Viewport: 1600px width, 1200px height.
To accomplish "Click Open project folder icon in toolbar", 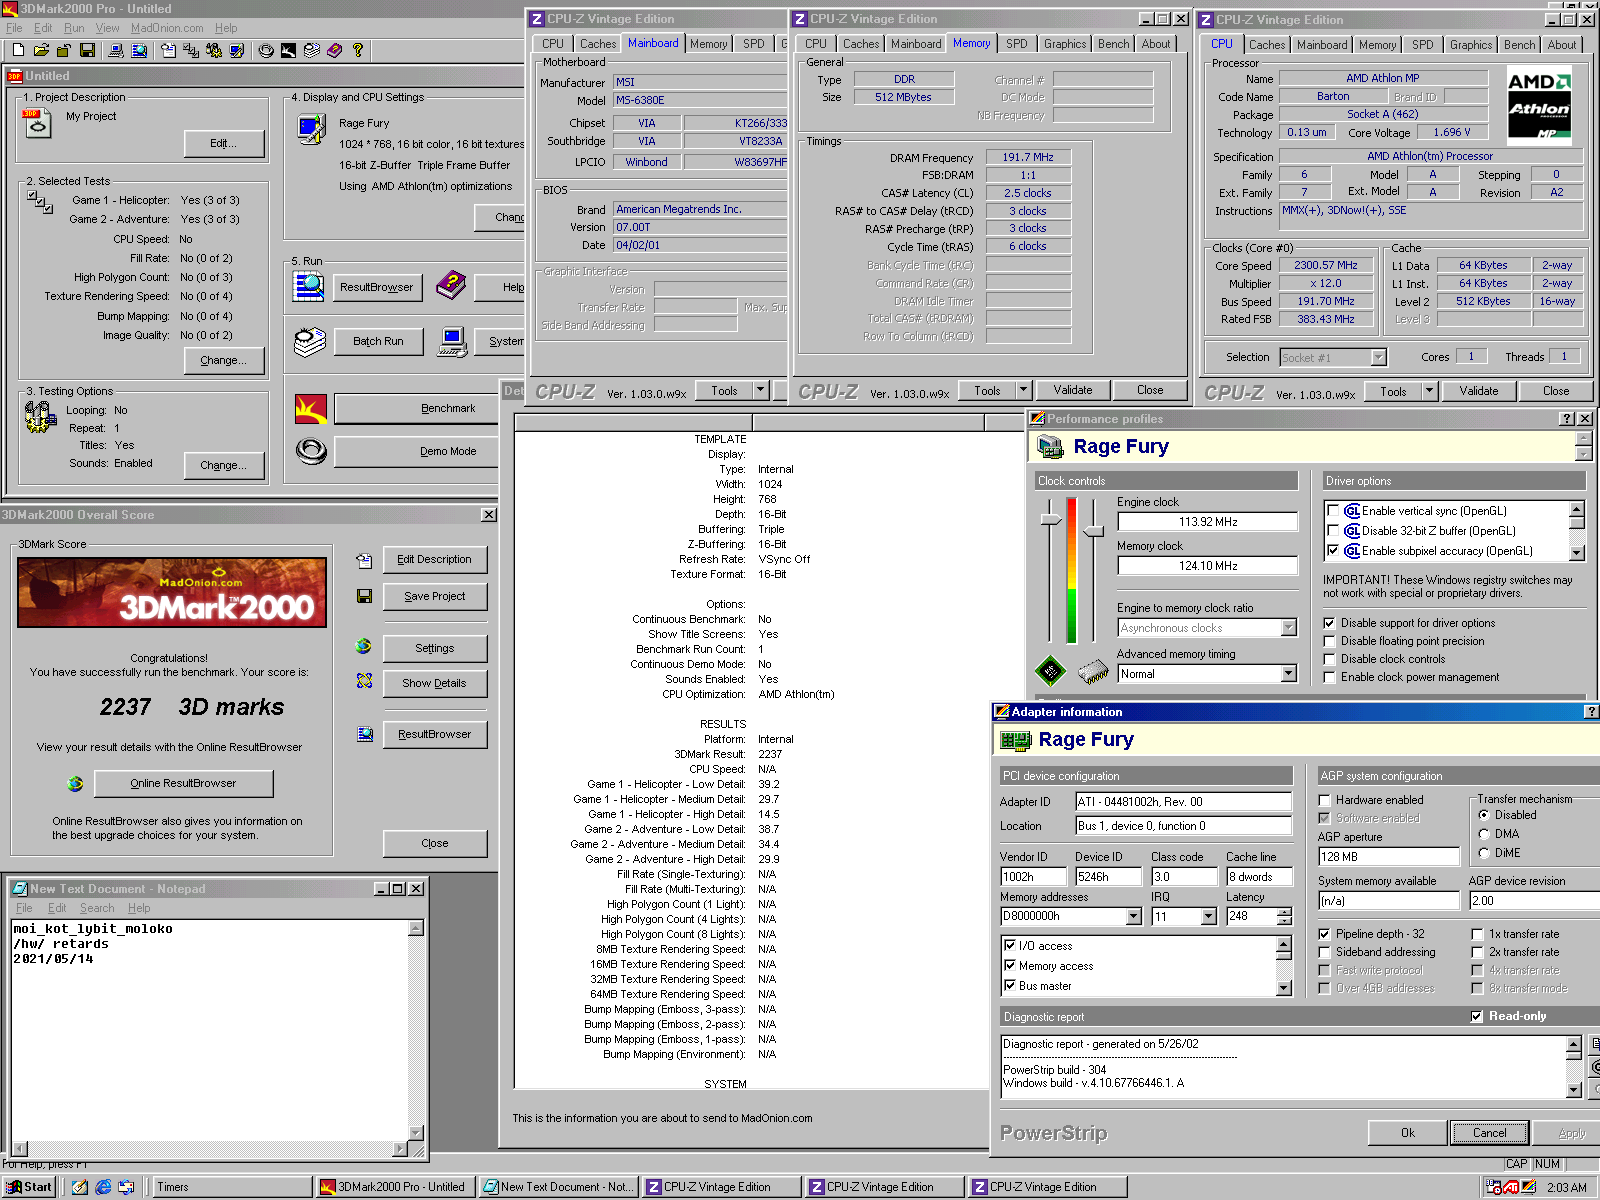I will tap(41, 50).
